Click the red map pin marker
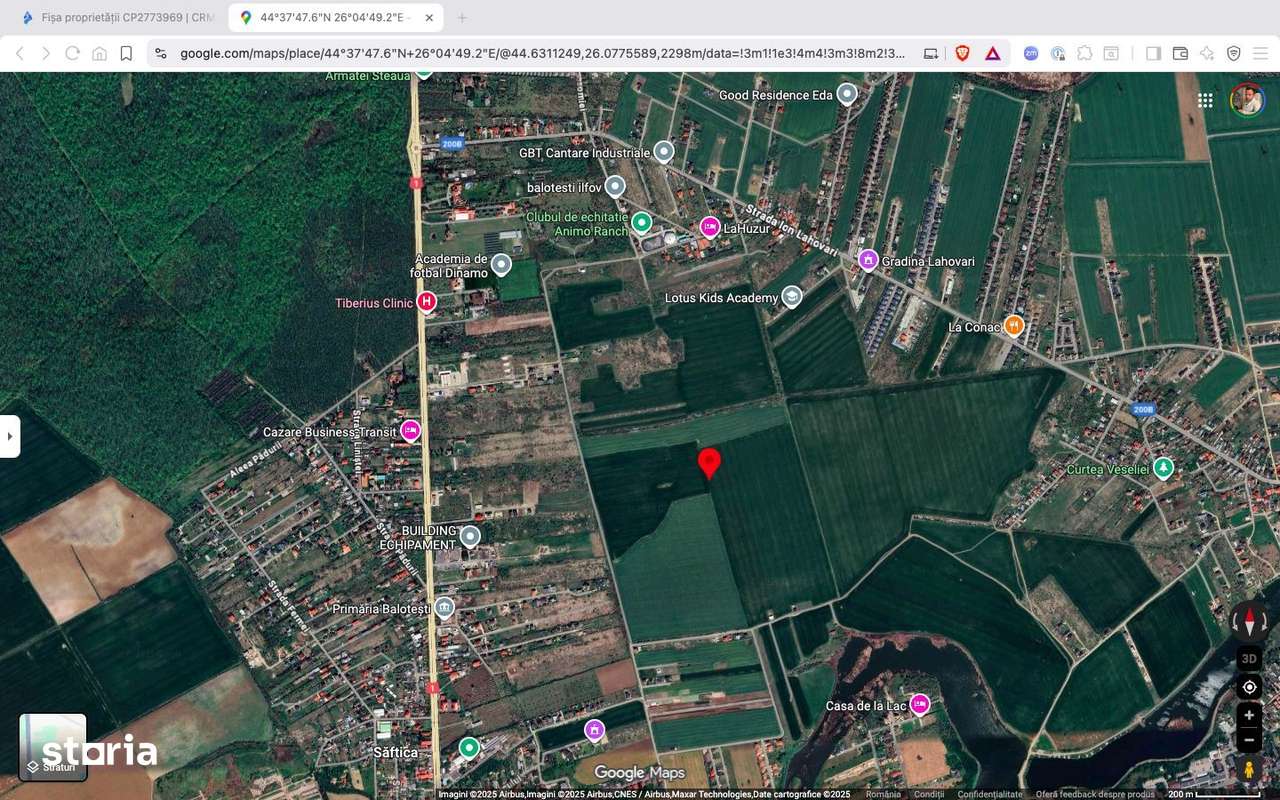Image resolution: width=1280 pixels, height=800 pixels. (x=710, y=463)
